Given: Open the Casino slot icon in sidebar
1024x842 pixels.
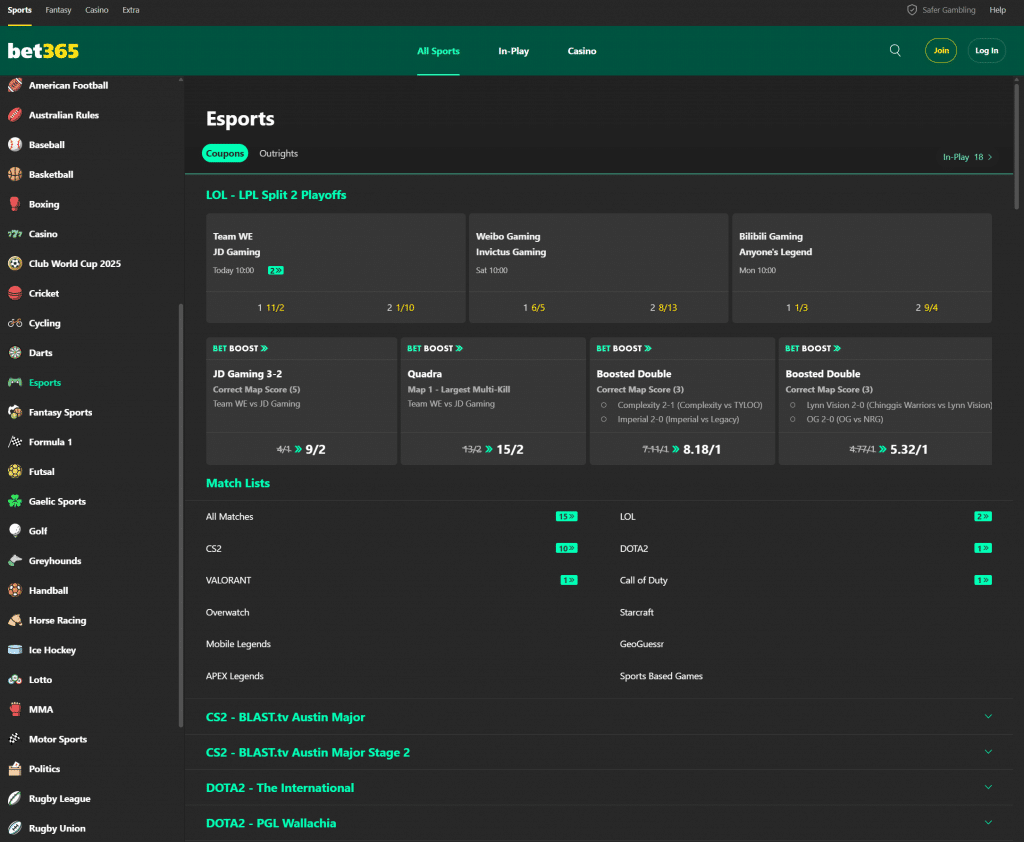Looking at the screenshot, I should pyautogui.click(x=15, y=234).
